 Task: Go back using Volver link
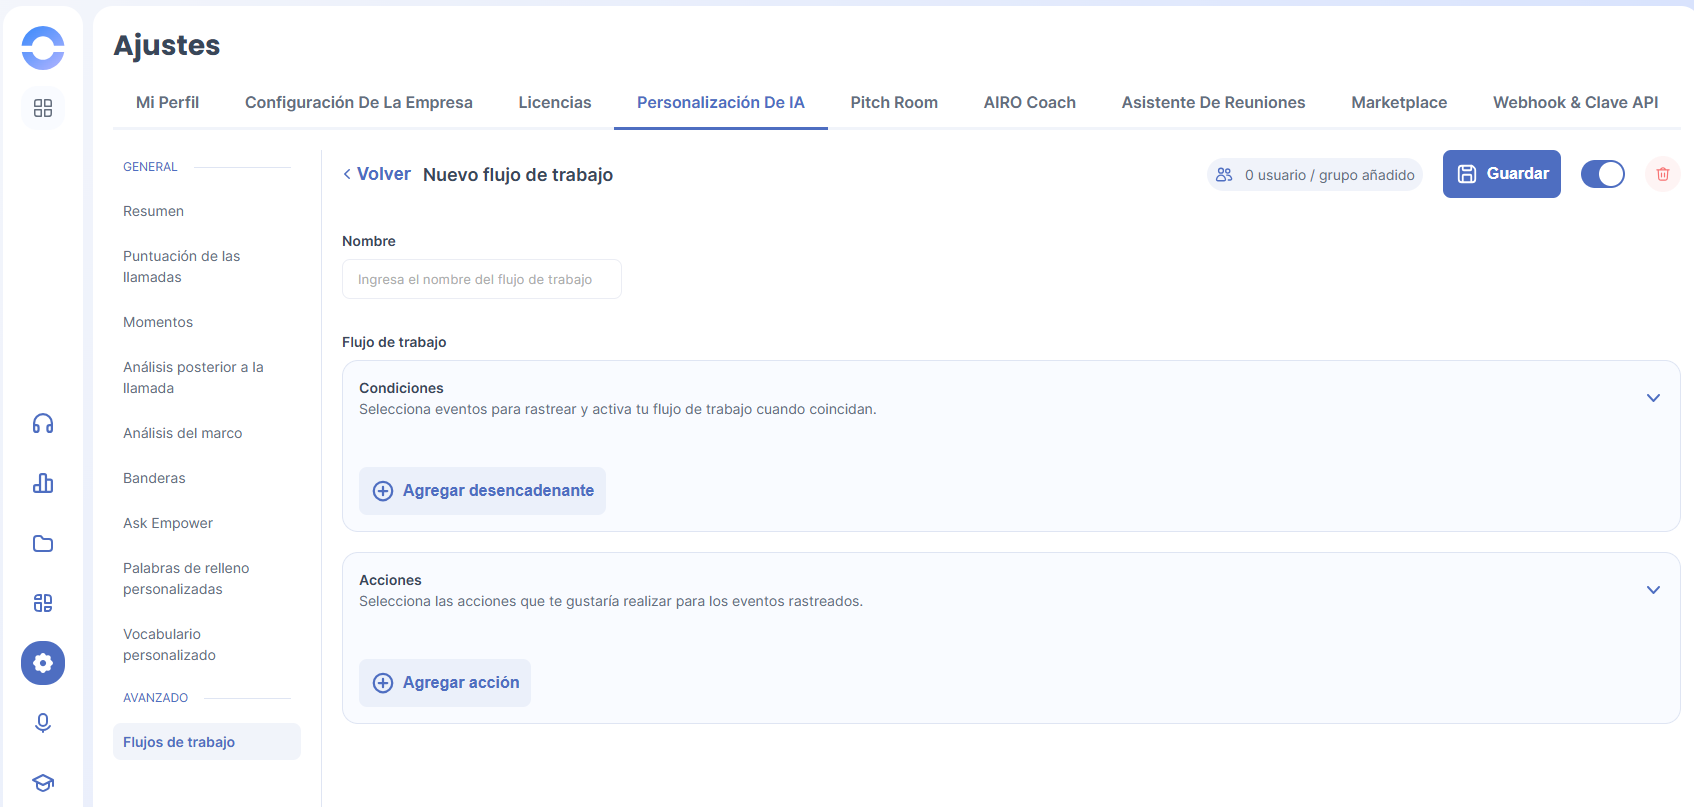tap(377, 174)
